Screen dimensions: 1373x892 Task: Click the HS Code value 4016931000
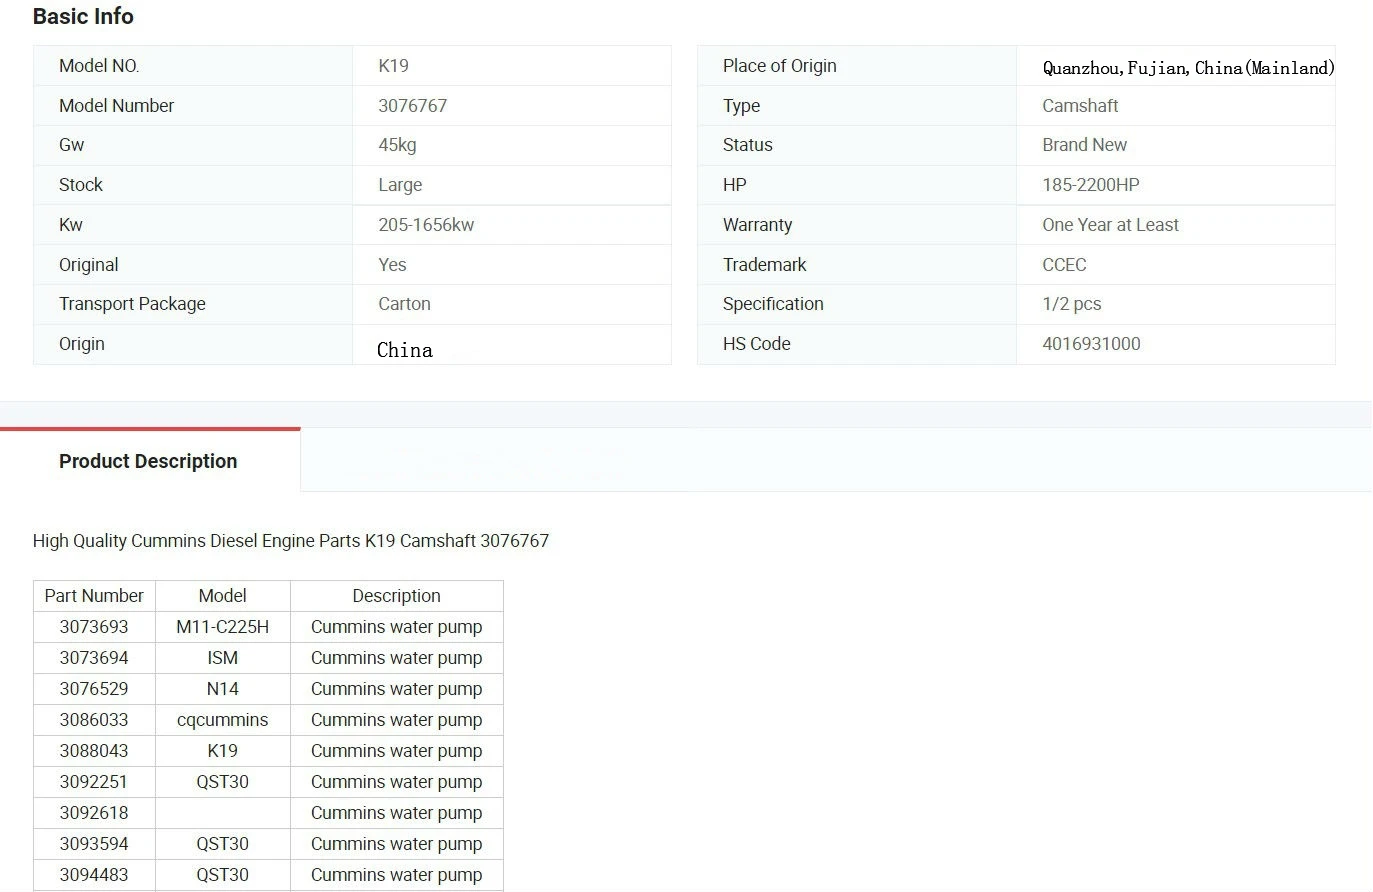(1091, 344)
